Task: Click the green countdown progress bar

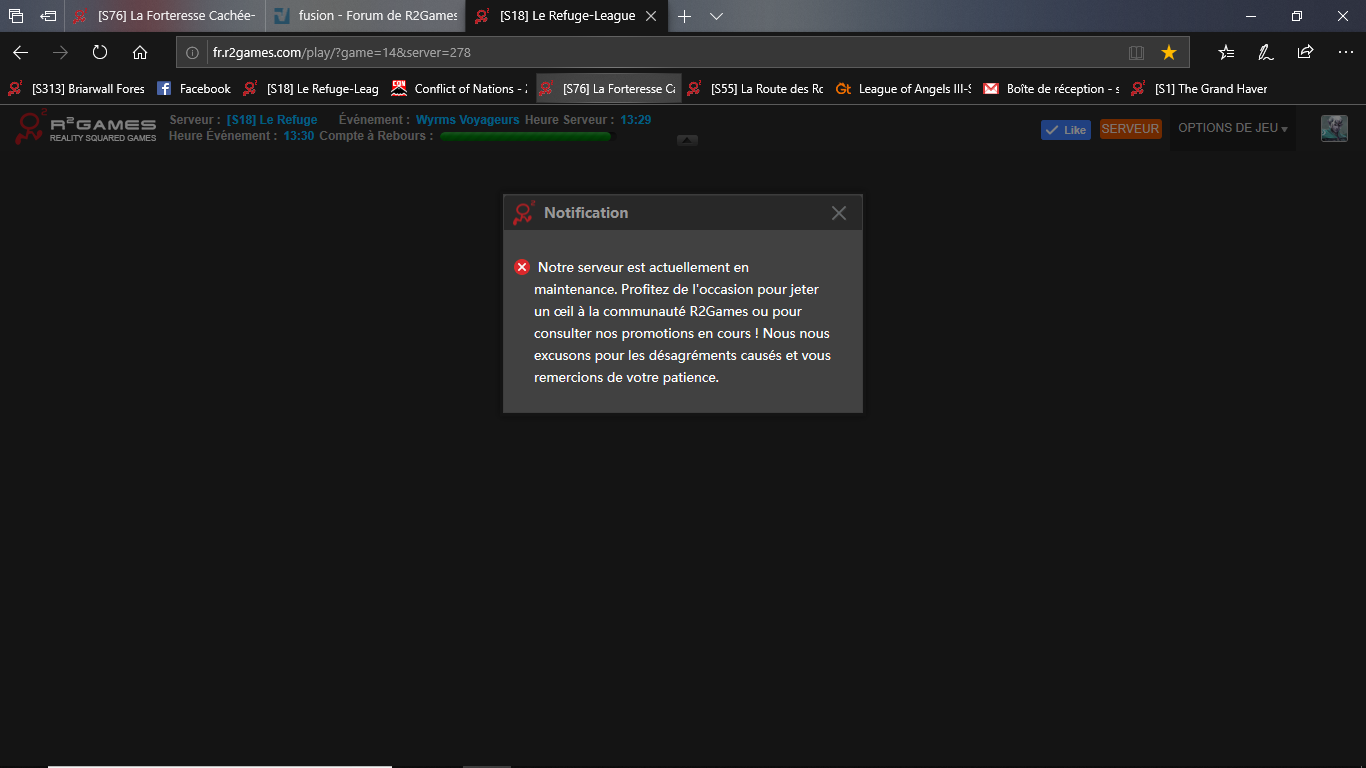Action: tap(525, 136)
